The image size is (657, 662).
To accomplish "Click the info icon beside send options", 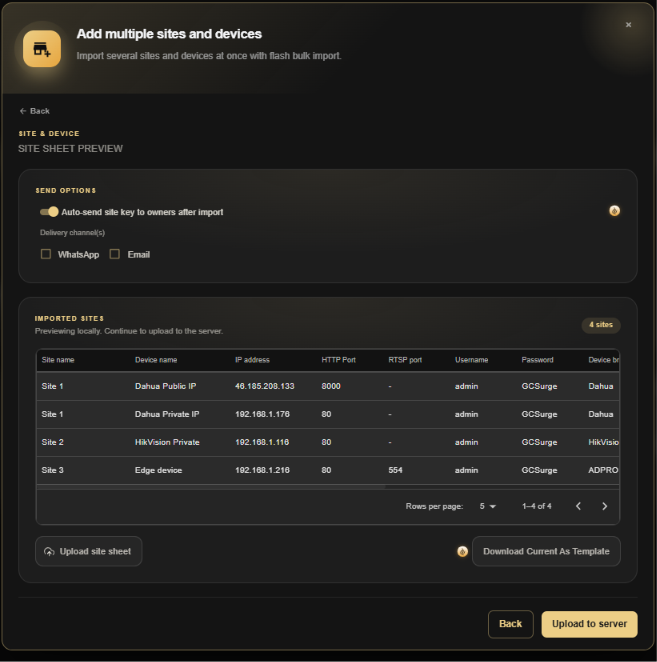I will point(614,211).
